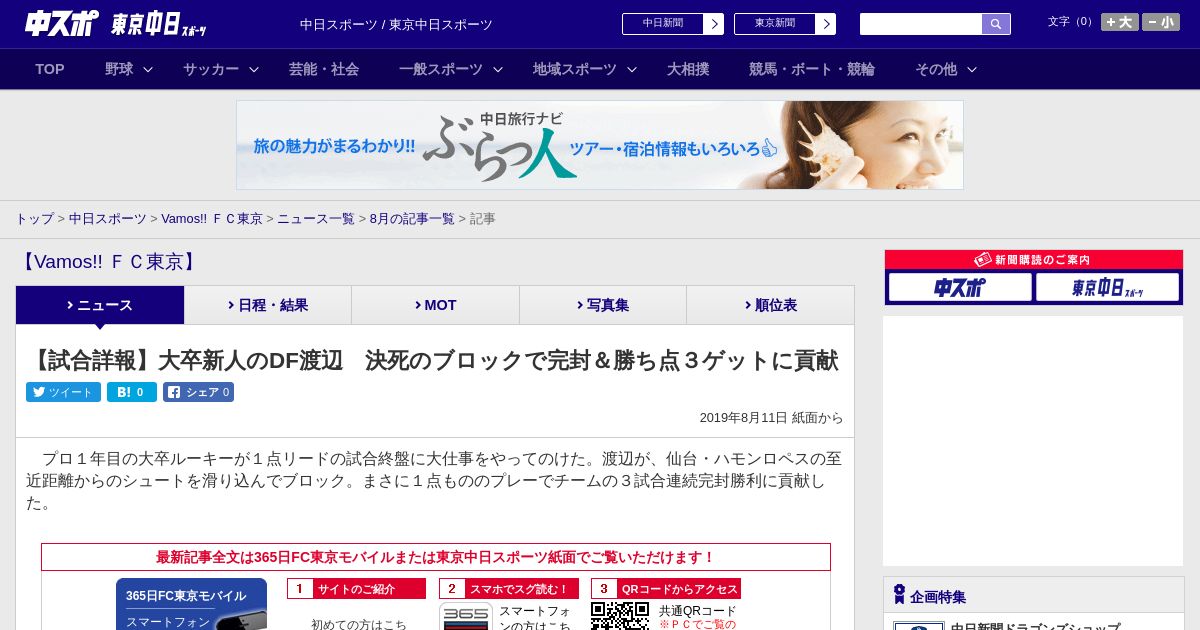Screen dimensions: 1200x630
Task: Expand the 地域スポーツ dropdown chevron
Action: pyautogui.click(x=632, y=70)
